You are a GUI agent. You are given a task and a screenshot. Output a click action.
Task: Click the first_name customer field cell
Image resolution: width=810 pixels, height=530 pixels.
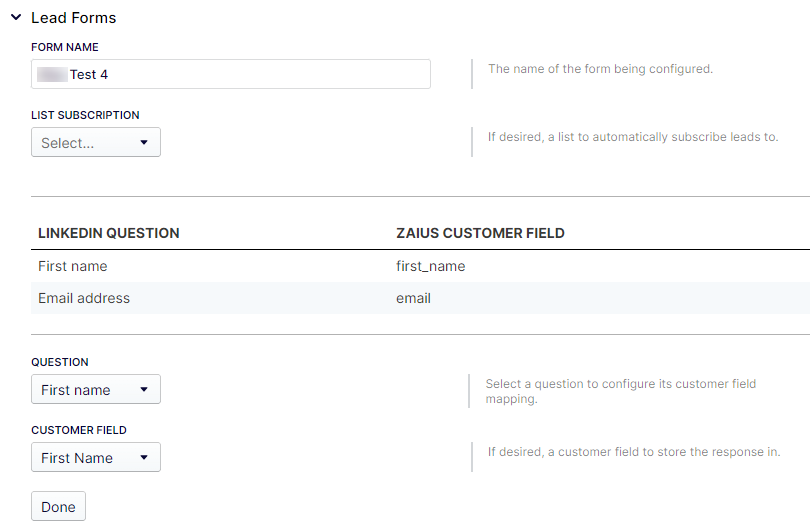(431, 266)
